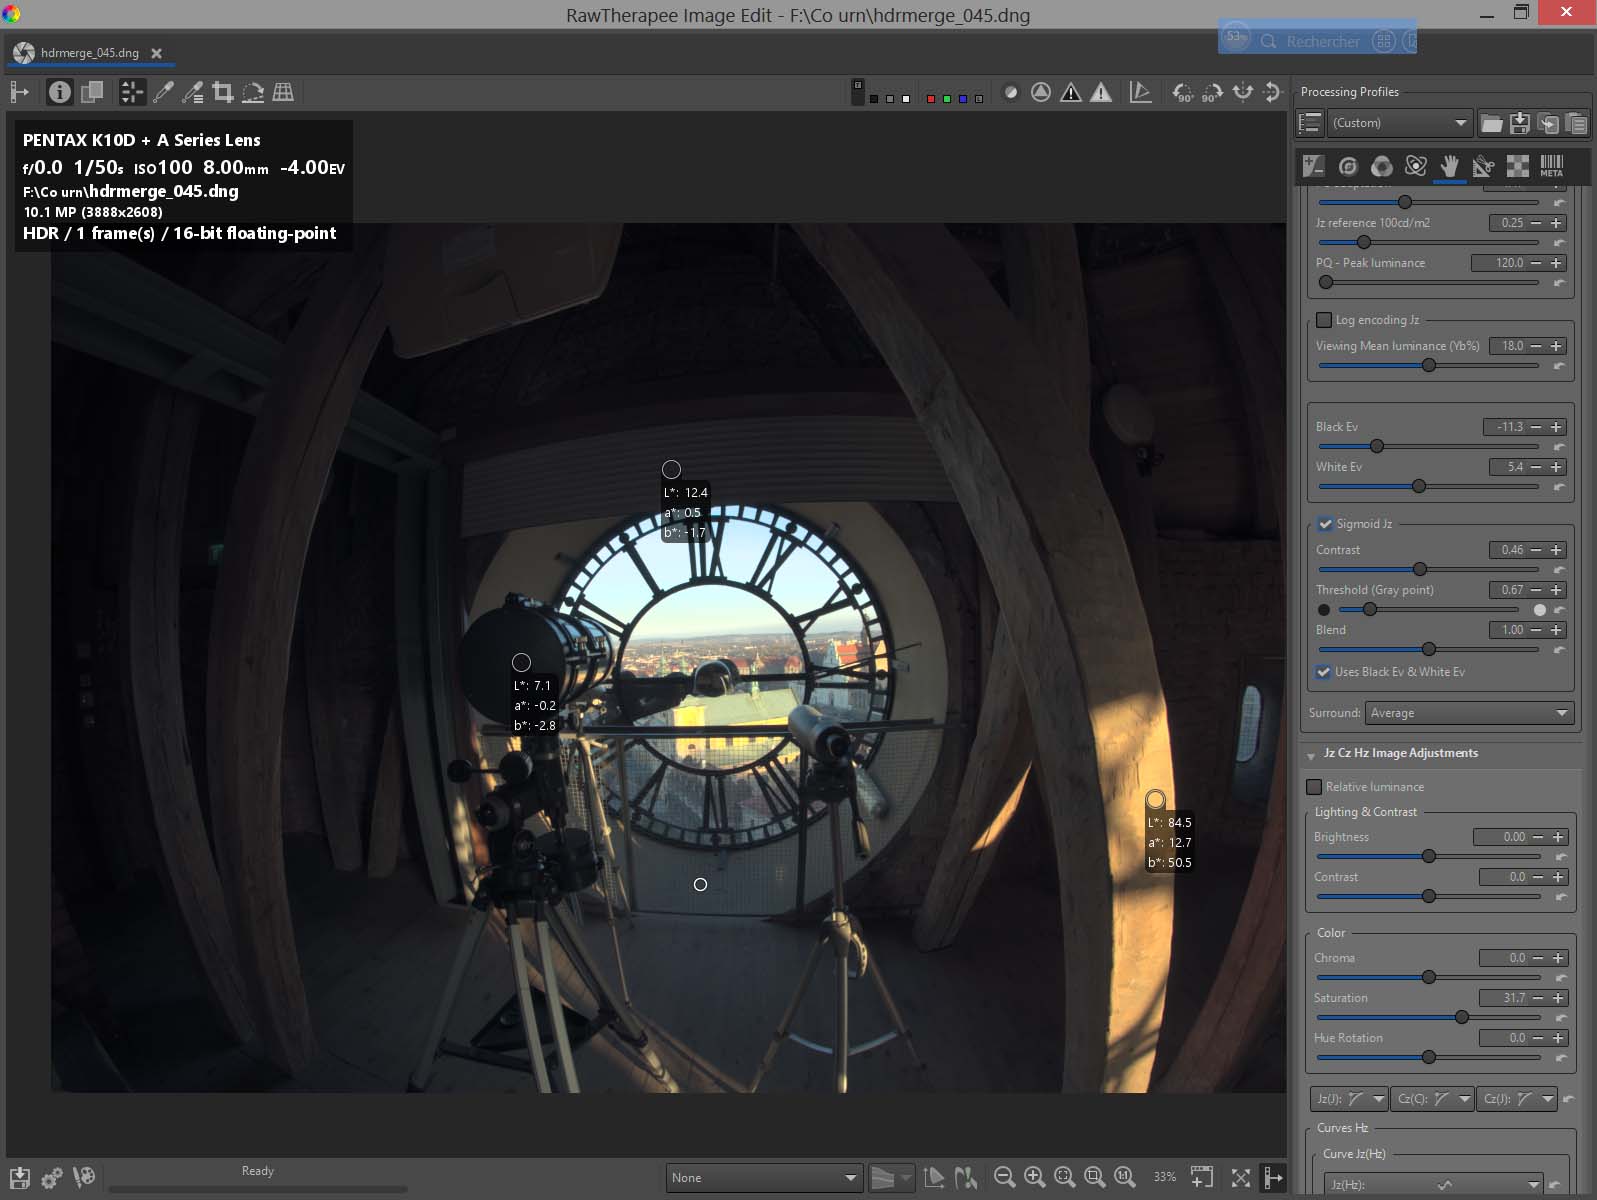Toggle the image info overlay button
Screen dimensions: 1597x1200
pyautogui.click(x=60, y=93)
